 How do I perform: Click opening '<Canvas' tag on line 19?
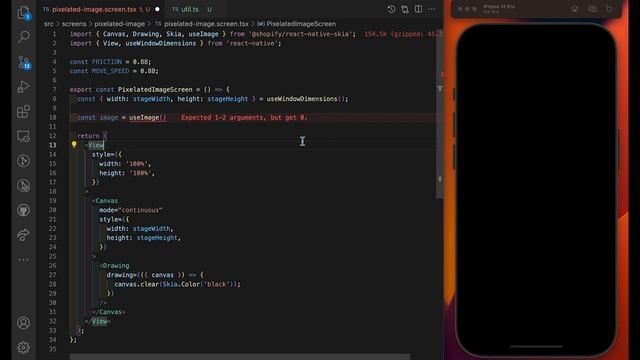point(105,201)
